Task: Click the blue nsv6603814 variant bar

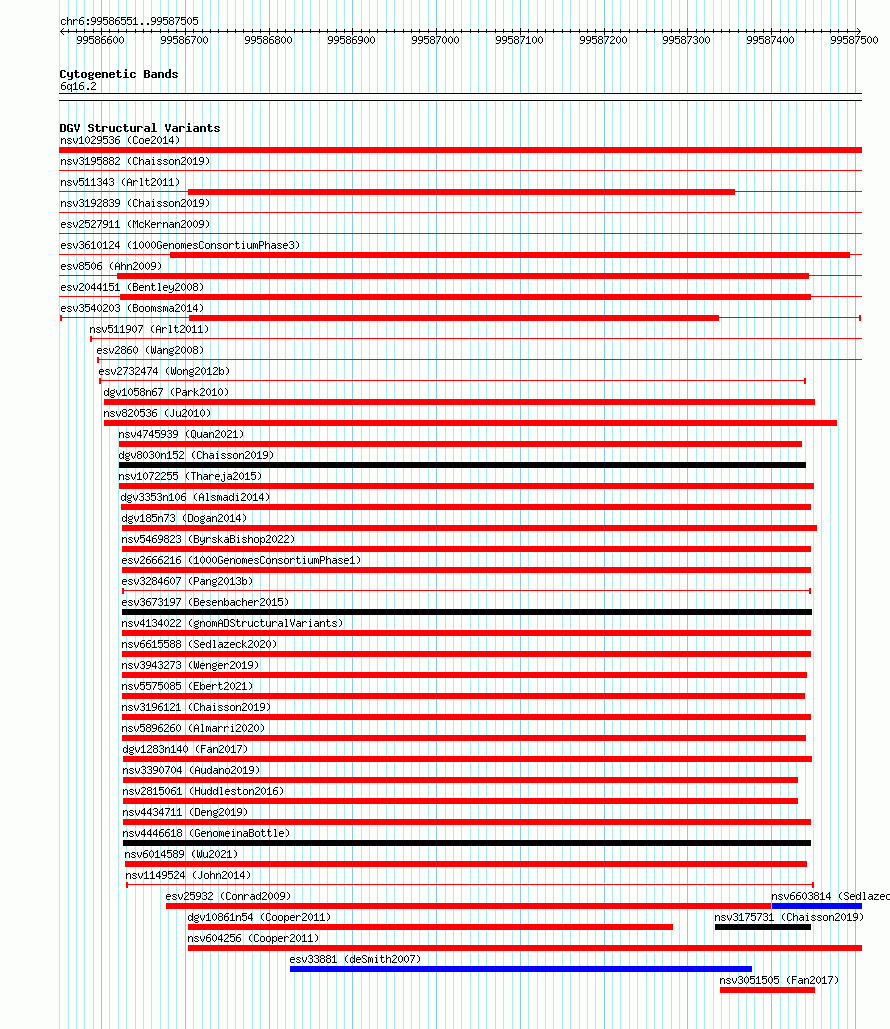Action: tap(816, 906)
